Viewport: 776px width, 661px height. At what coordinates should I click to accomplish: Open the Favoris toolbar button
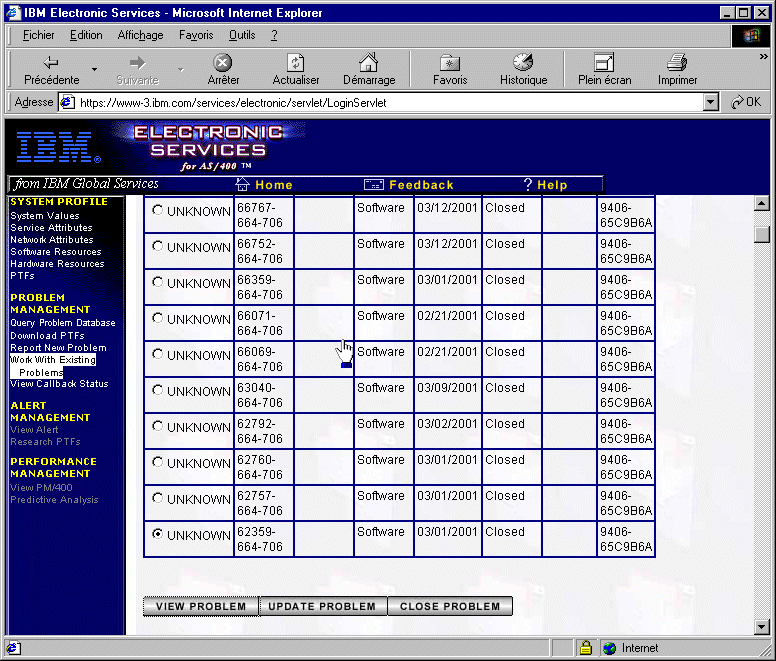click(x=450, y=70)
